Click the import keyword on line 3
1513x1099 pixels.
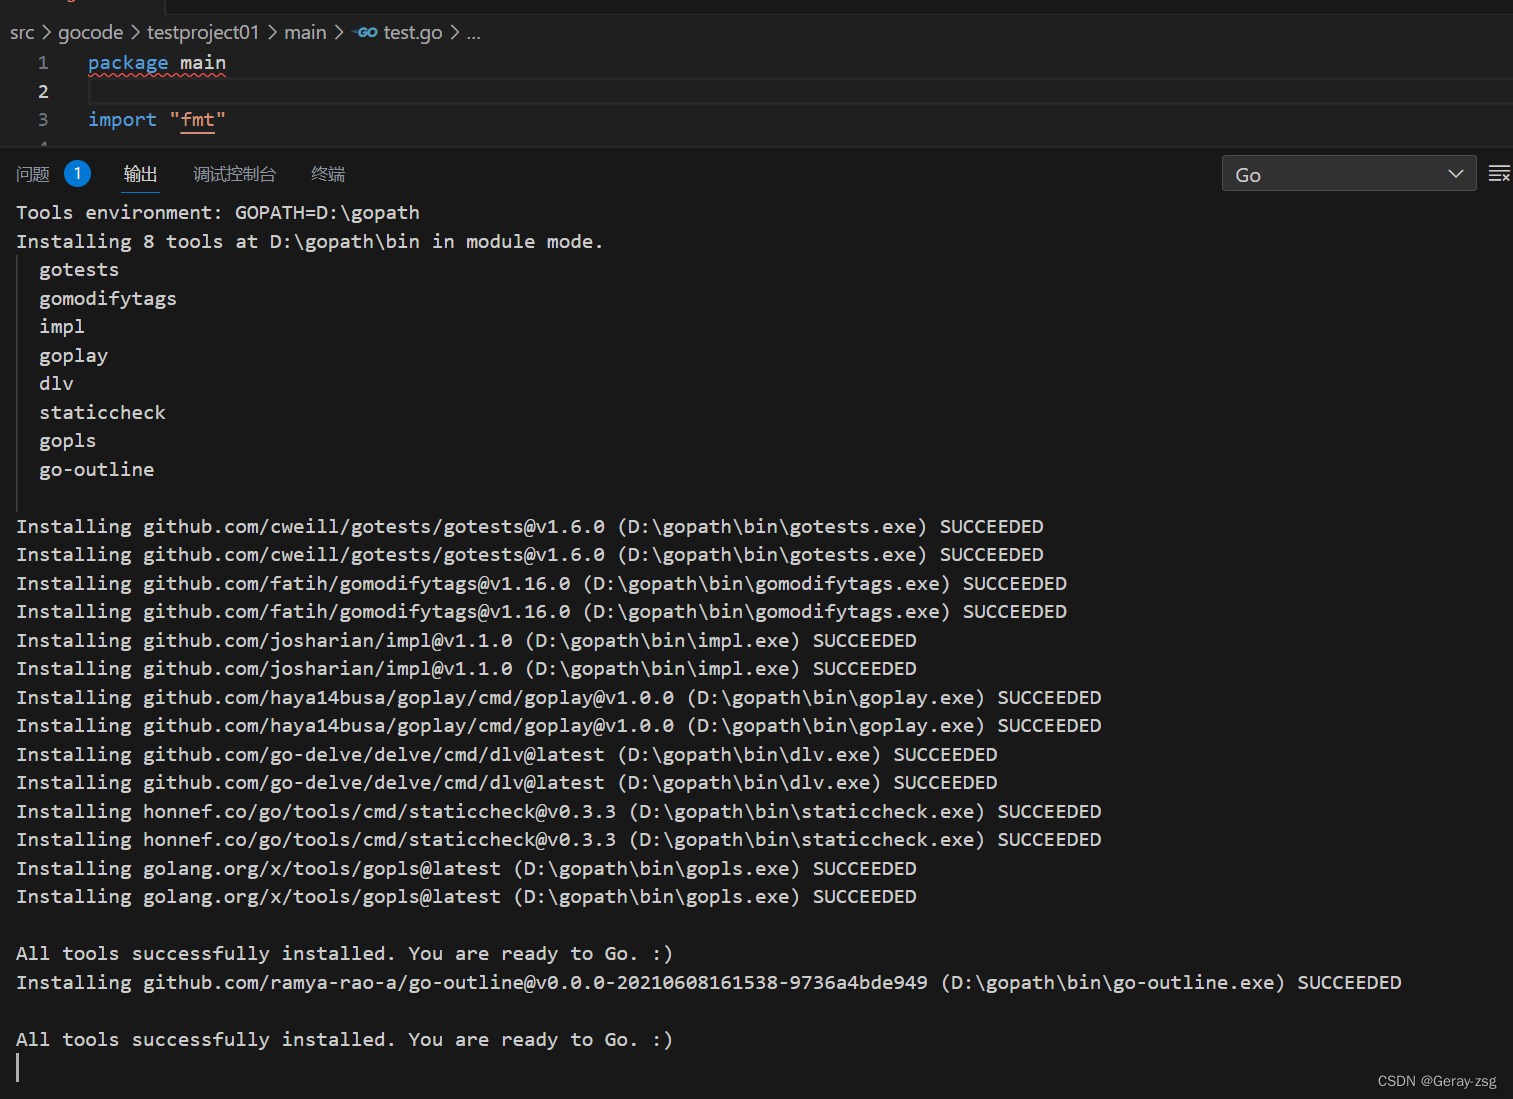(122, 120)
